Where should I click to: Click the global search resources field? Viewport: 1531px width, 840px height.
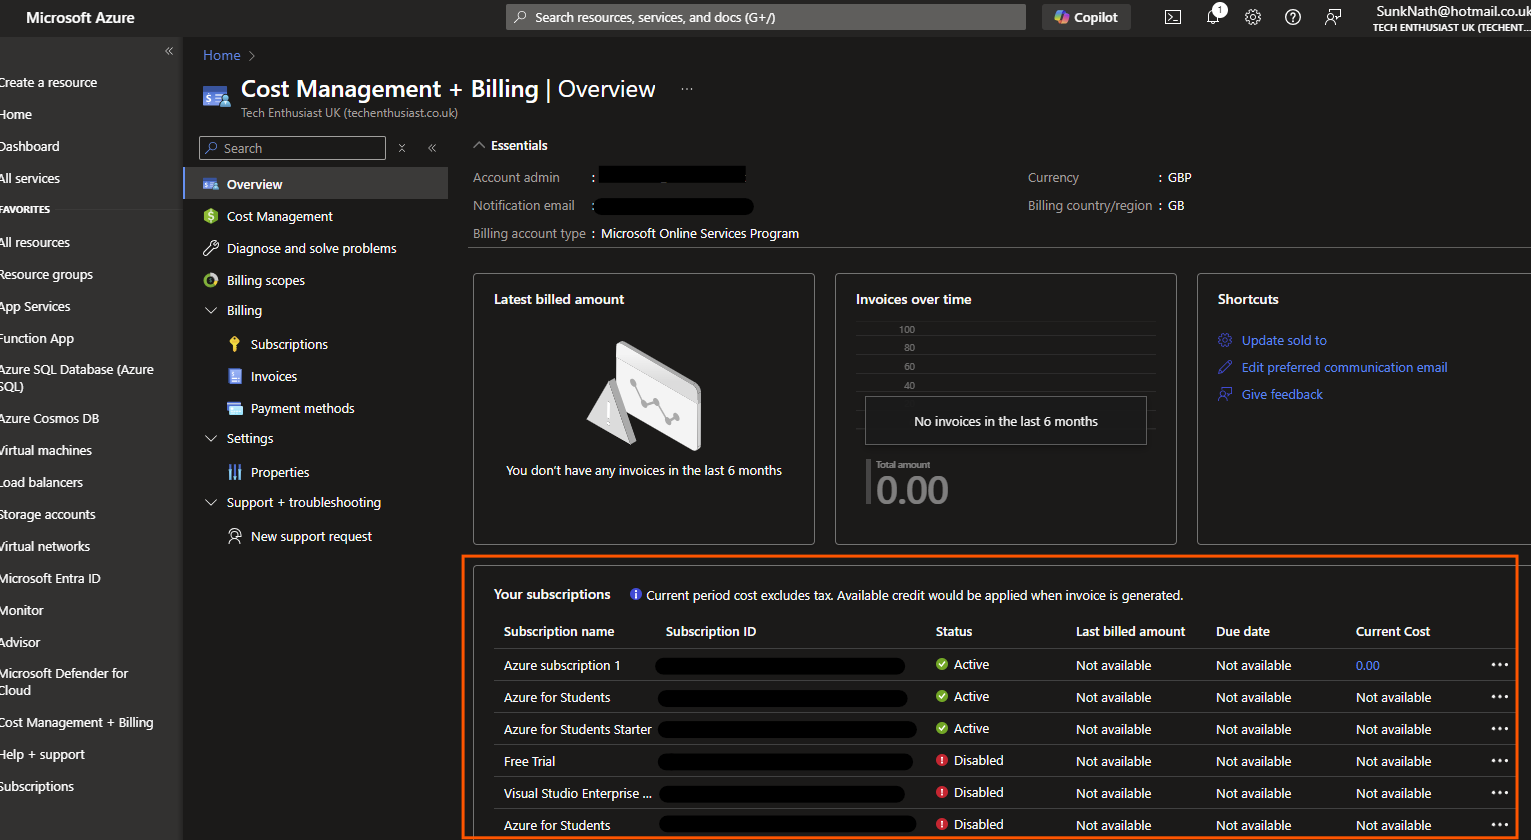[764, 16]
